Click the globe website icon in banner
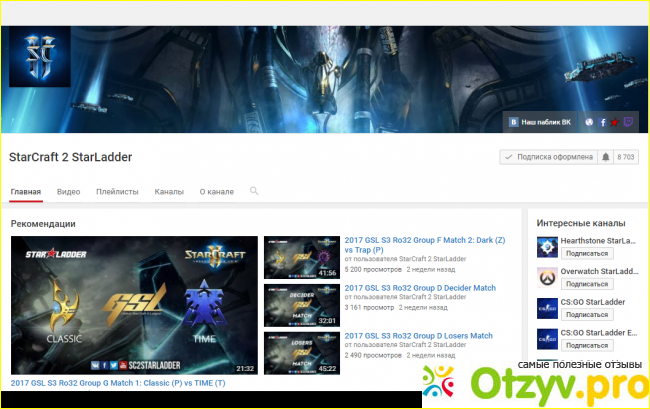The height and width of the screenshot is (409, 650). point(590,122)
